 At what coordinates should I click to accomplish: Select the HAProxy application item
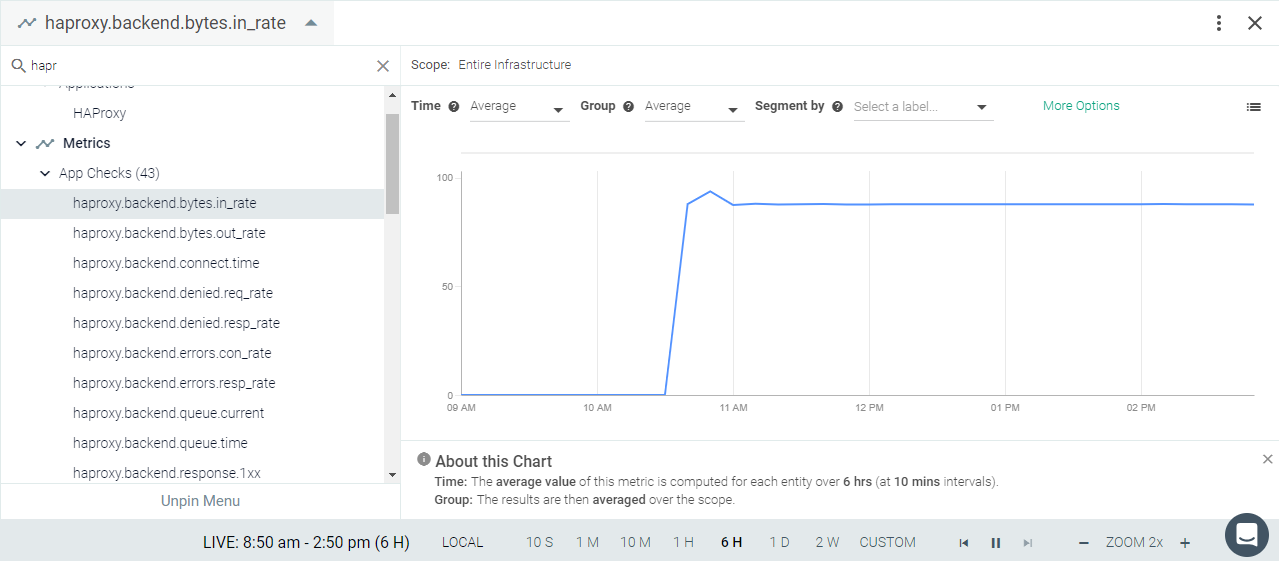(99, 113)
